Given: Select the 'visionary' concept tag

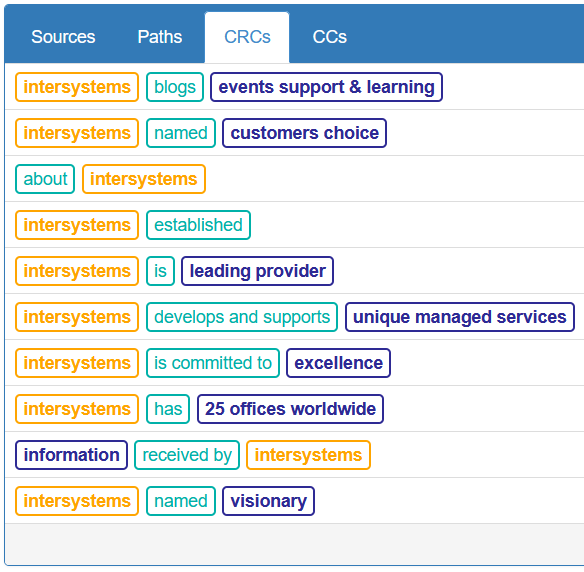Looking at the screenshot, I should point(268,501).
